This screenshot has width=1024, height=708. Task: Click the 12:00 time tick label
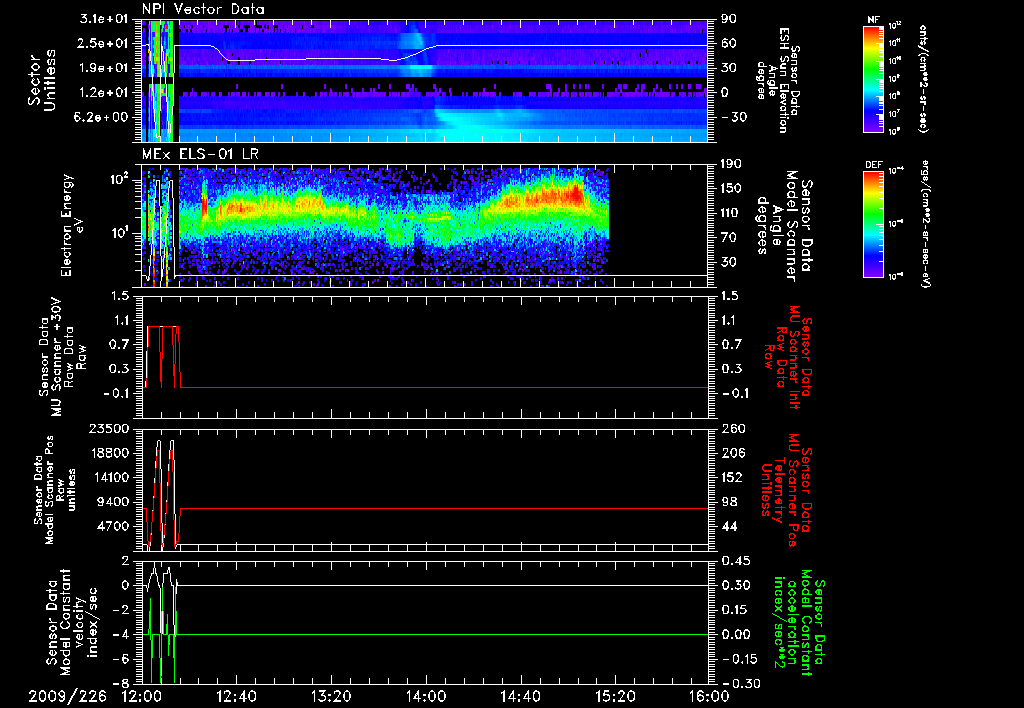coord(141,696)
